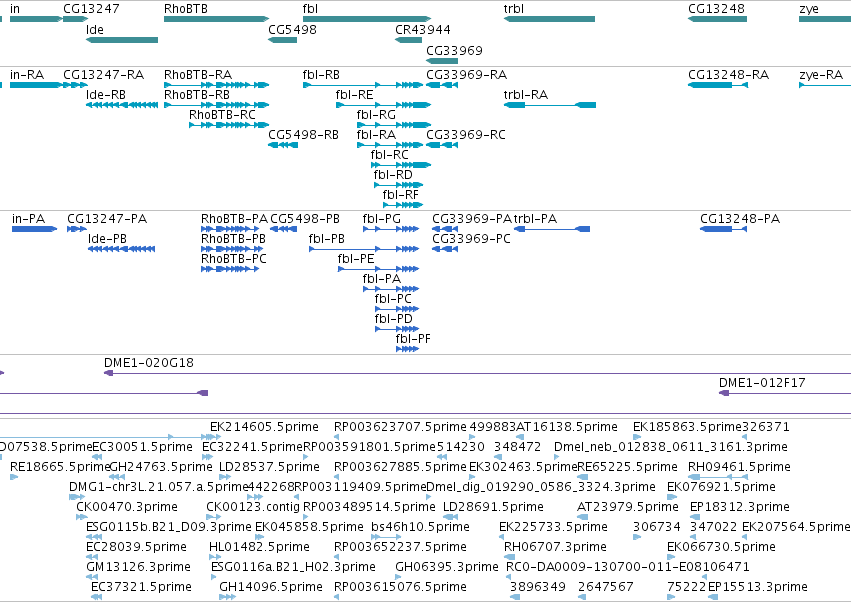Click the in-PA protein label

pyautogui.click(x=28, y=219)
